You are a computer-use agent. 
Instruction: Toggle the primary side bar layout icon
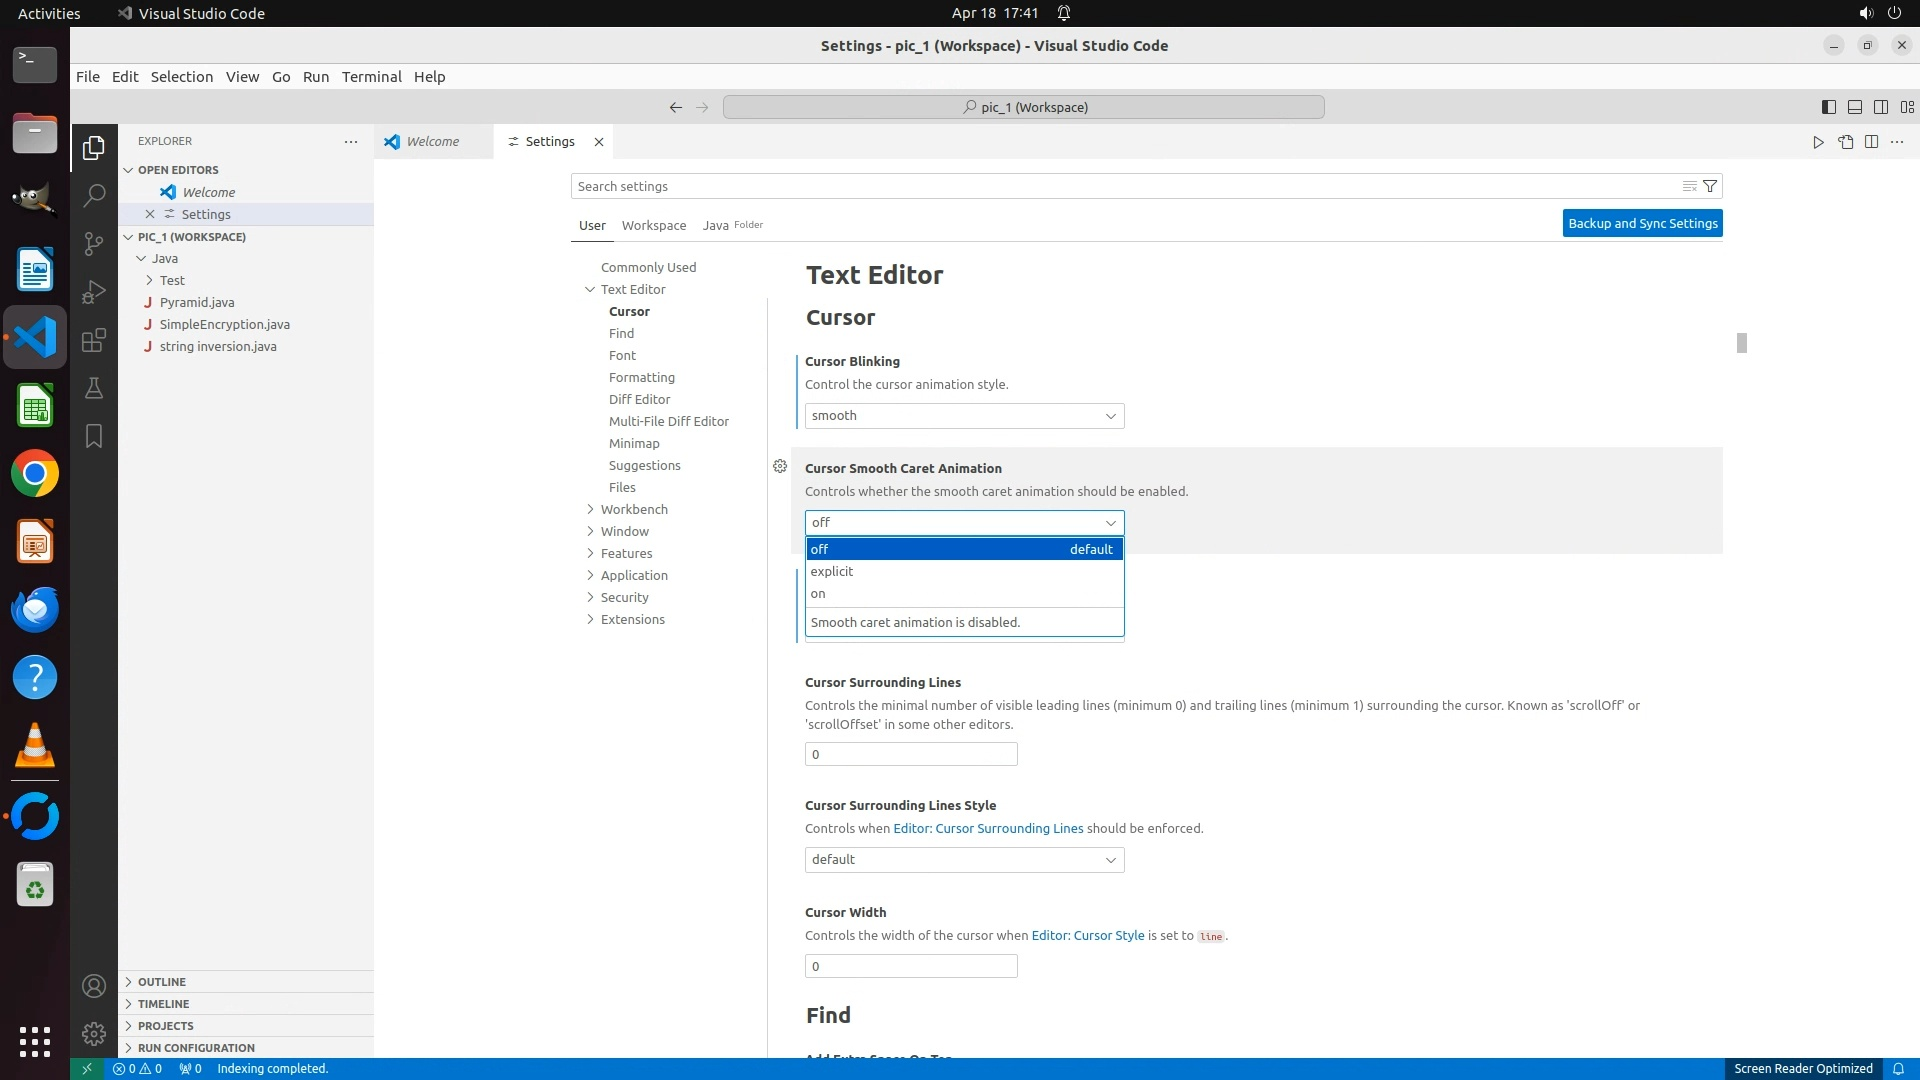(x=1828, y=107)
